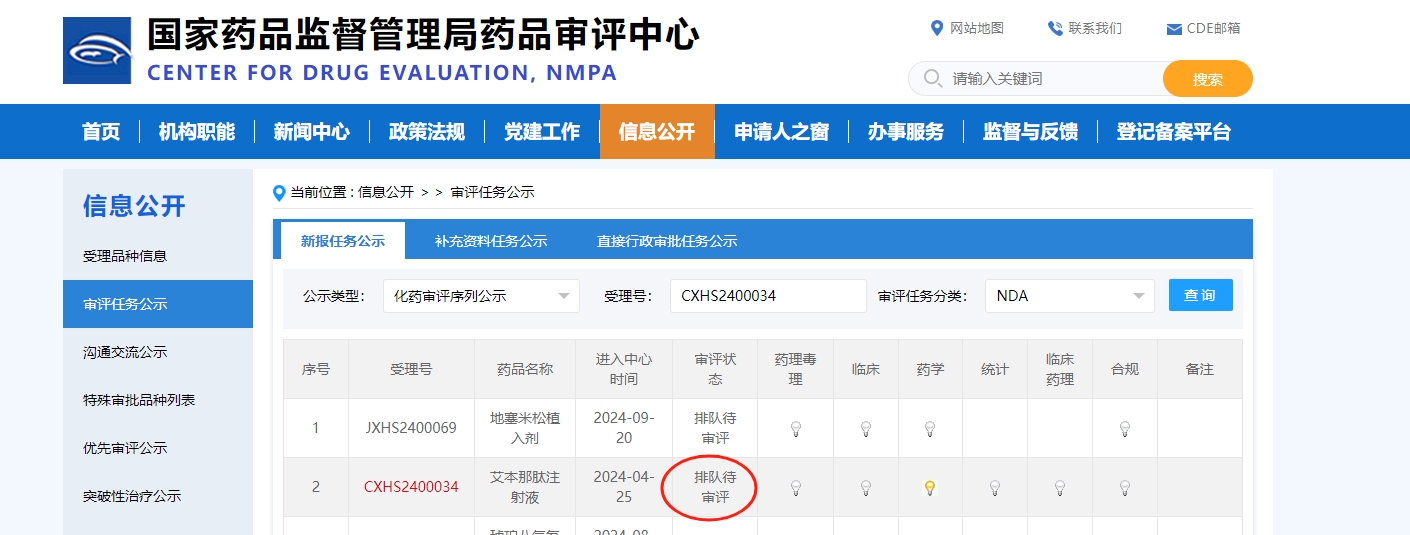Click the 查询 button

tap(1200, 295)
